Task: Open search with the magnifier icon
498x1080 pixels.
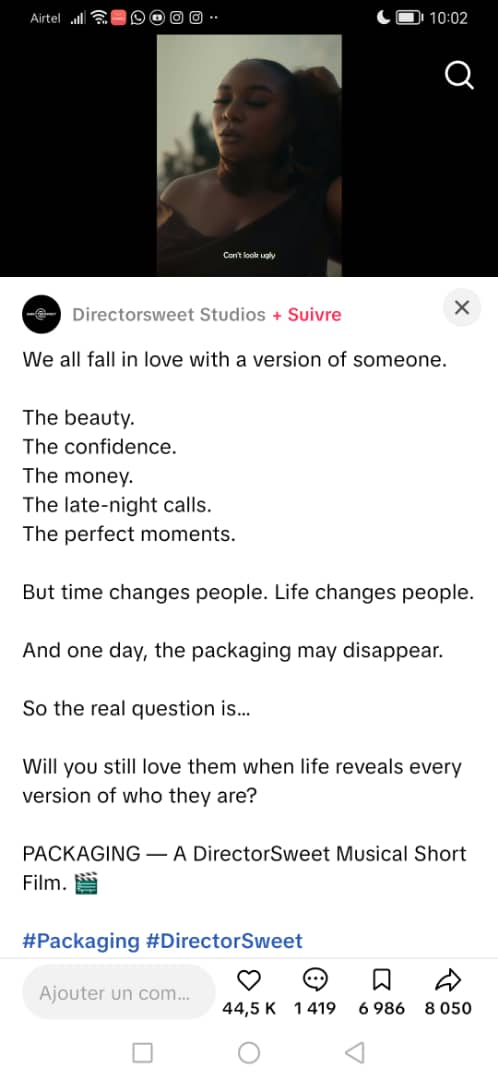Action: 459,76
